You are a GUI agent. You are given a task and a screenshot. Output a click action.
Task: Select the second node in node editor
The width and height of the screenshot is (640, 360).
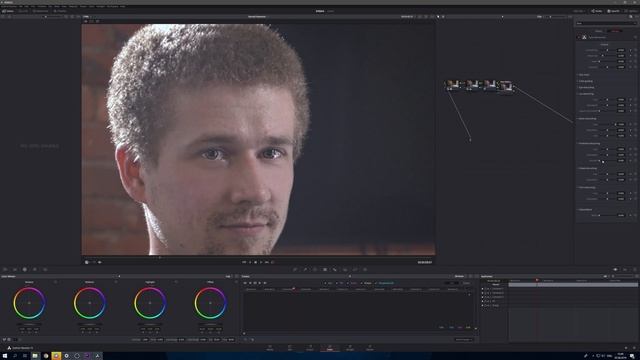[472, 84]
